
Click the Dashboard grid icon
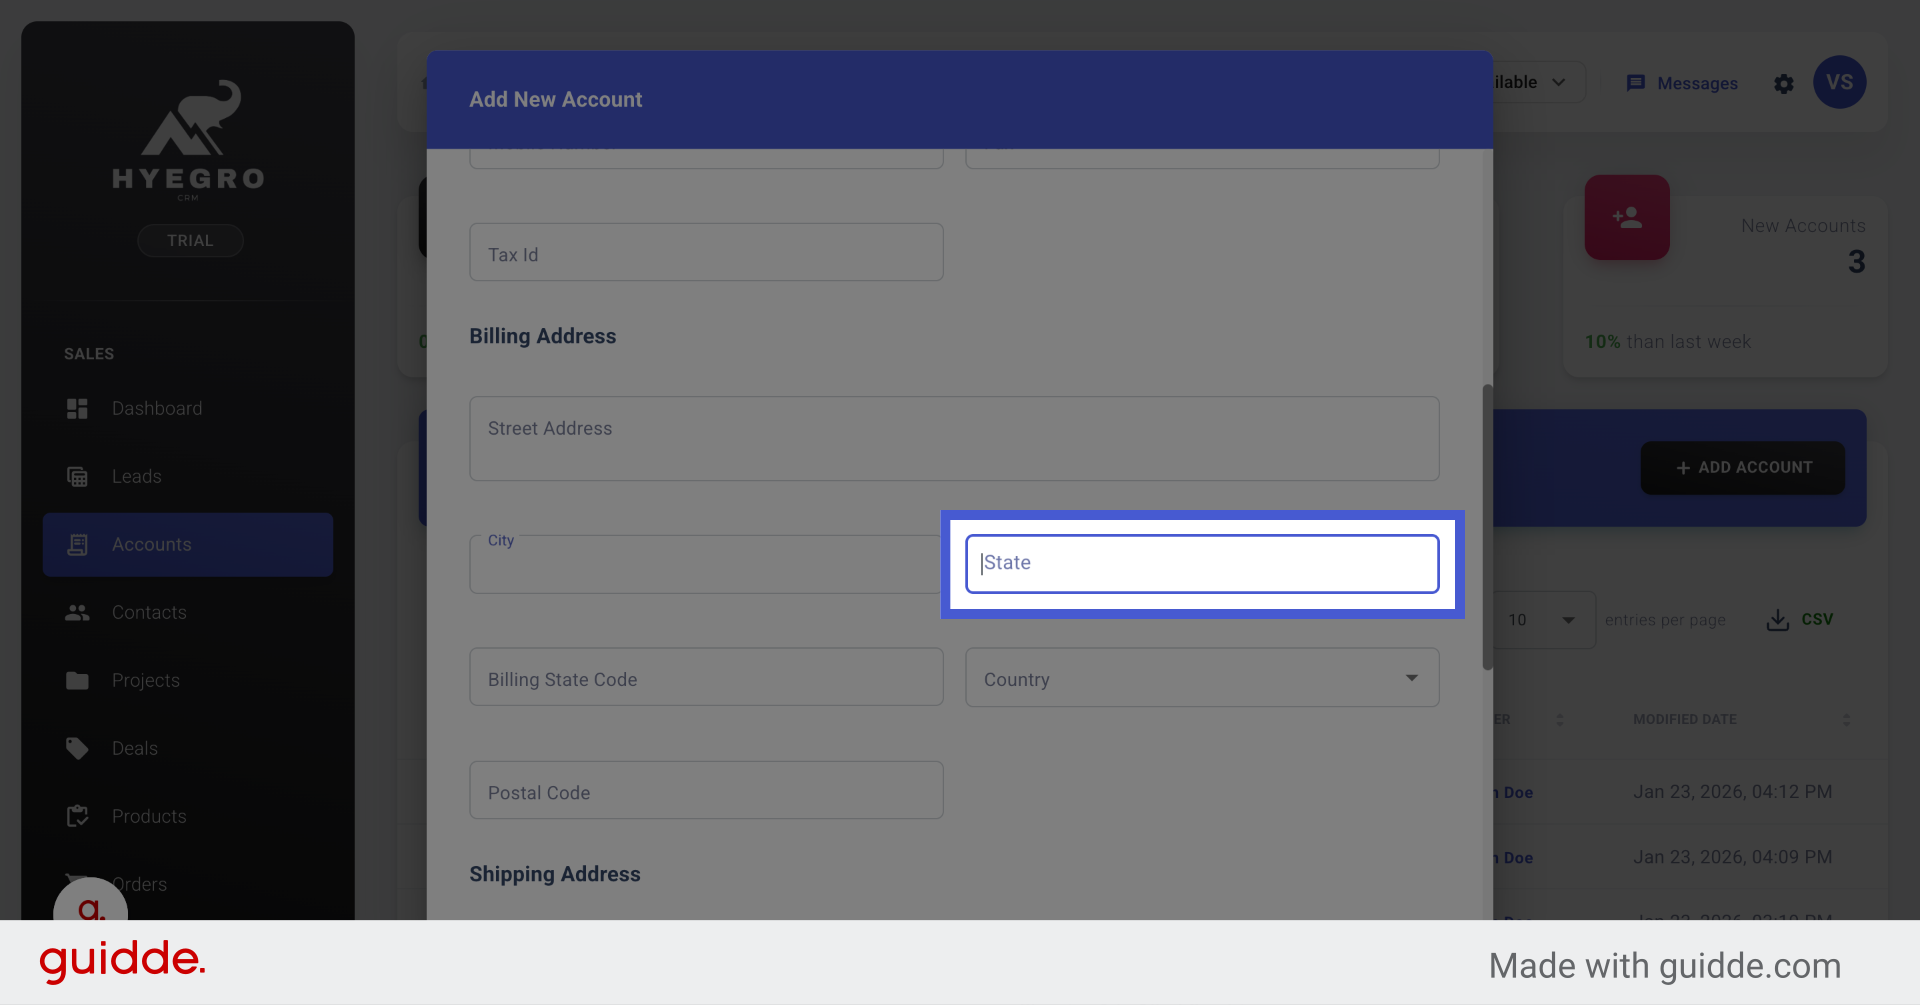[77, 409]
